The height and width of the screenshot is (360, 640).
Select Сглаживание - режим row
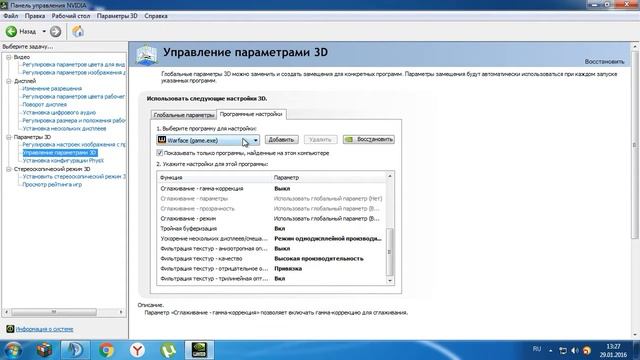coord(271,219)
